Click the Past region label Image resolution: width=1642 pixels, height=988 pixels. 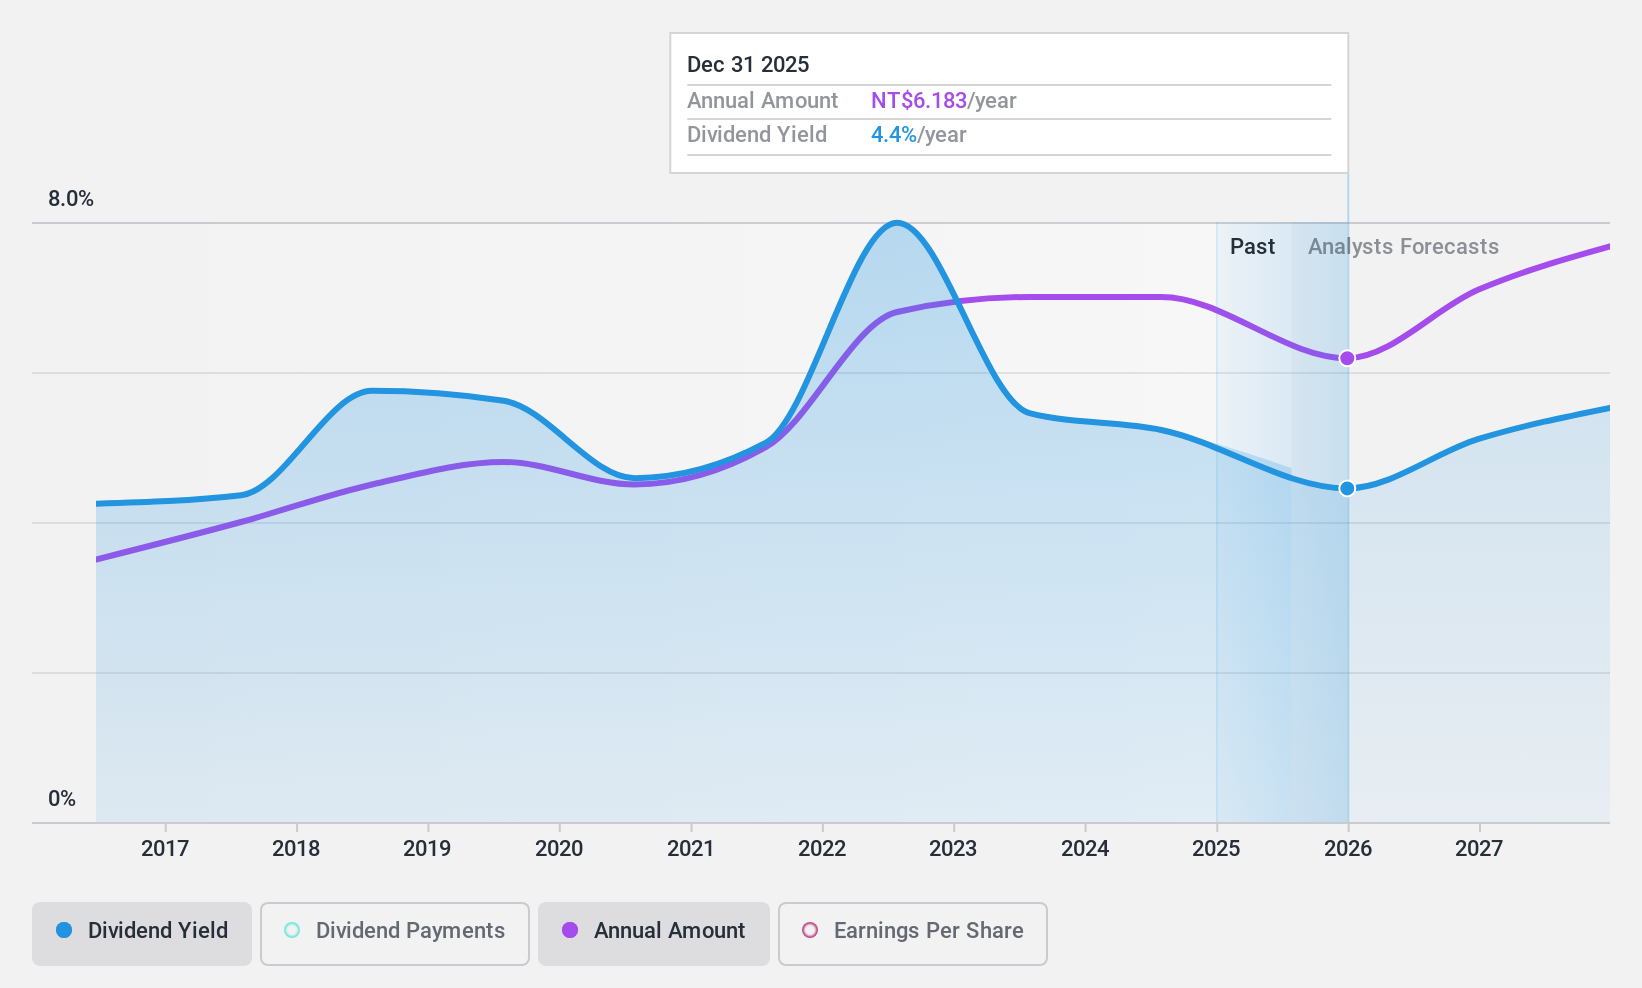point(1252,247)
